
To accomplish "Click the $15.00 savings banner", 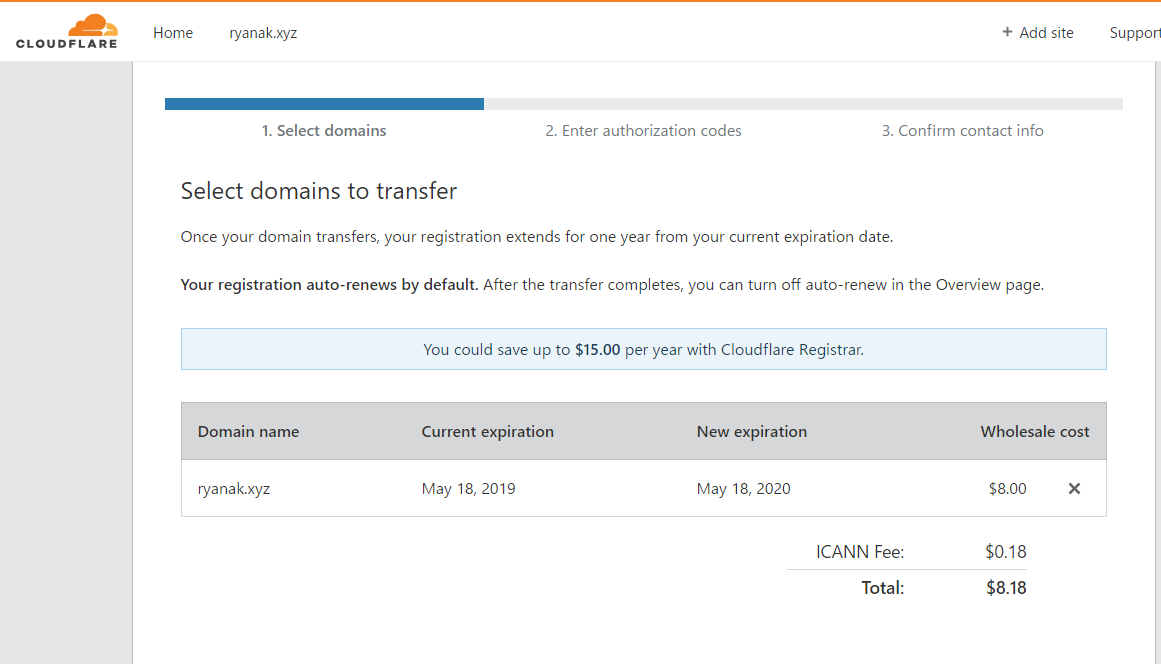I will [x=643, y=349].
